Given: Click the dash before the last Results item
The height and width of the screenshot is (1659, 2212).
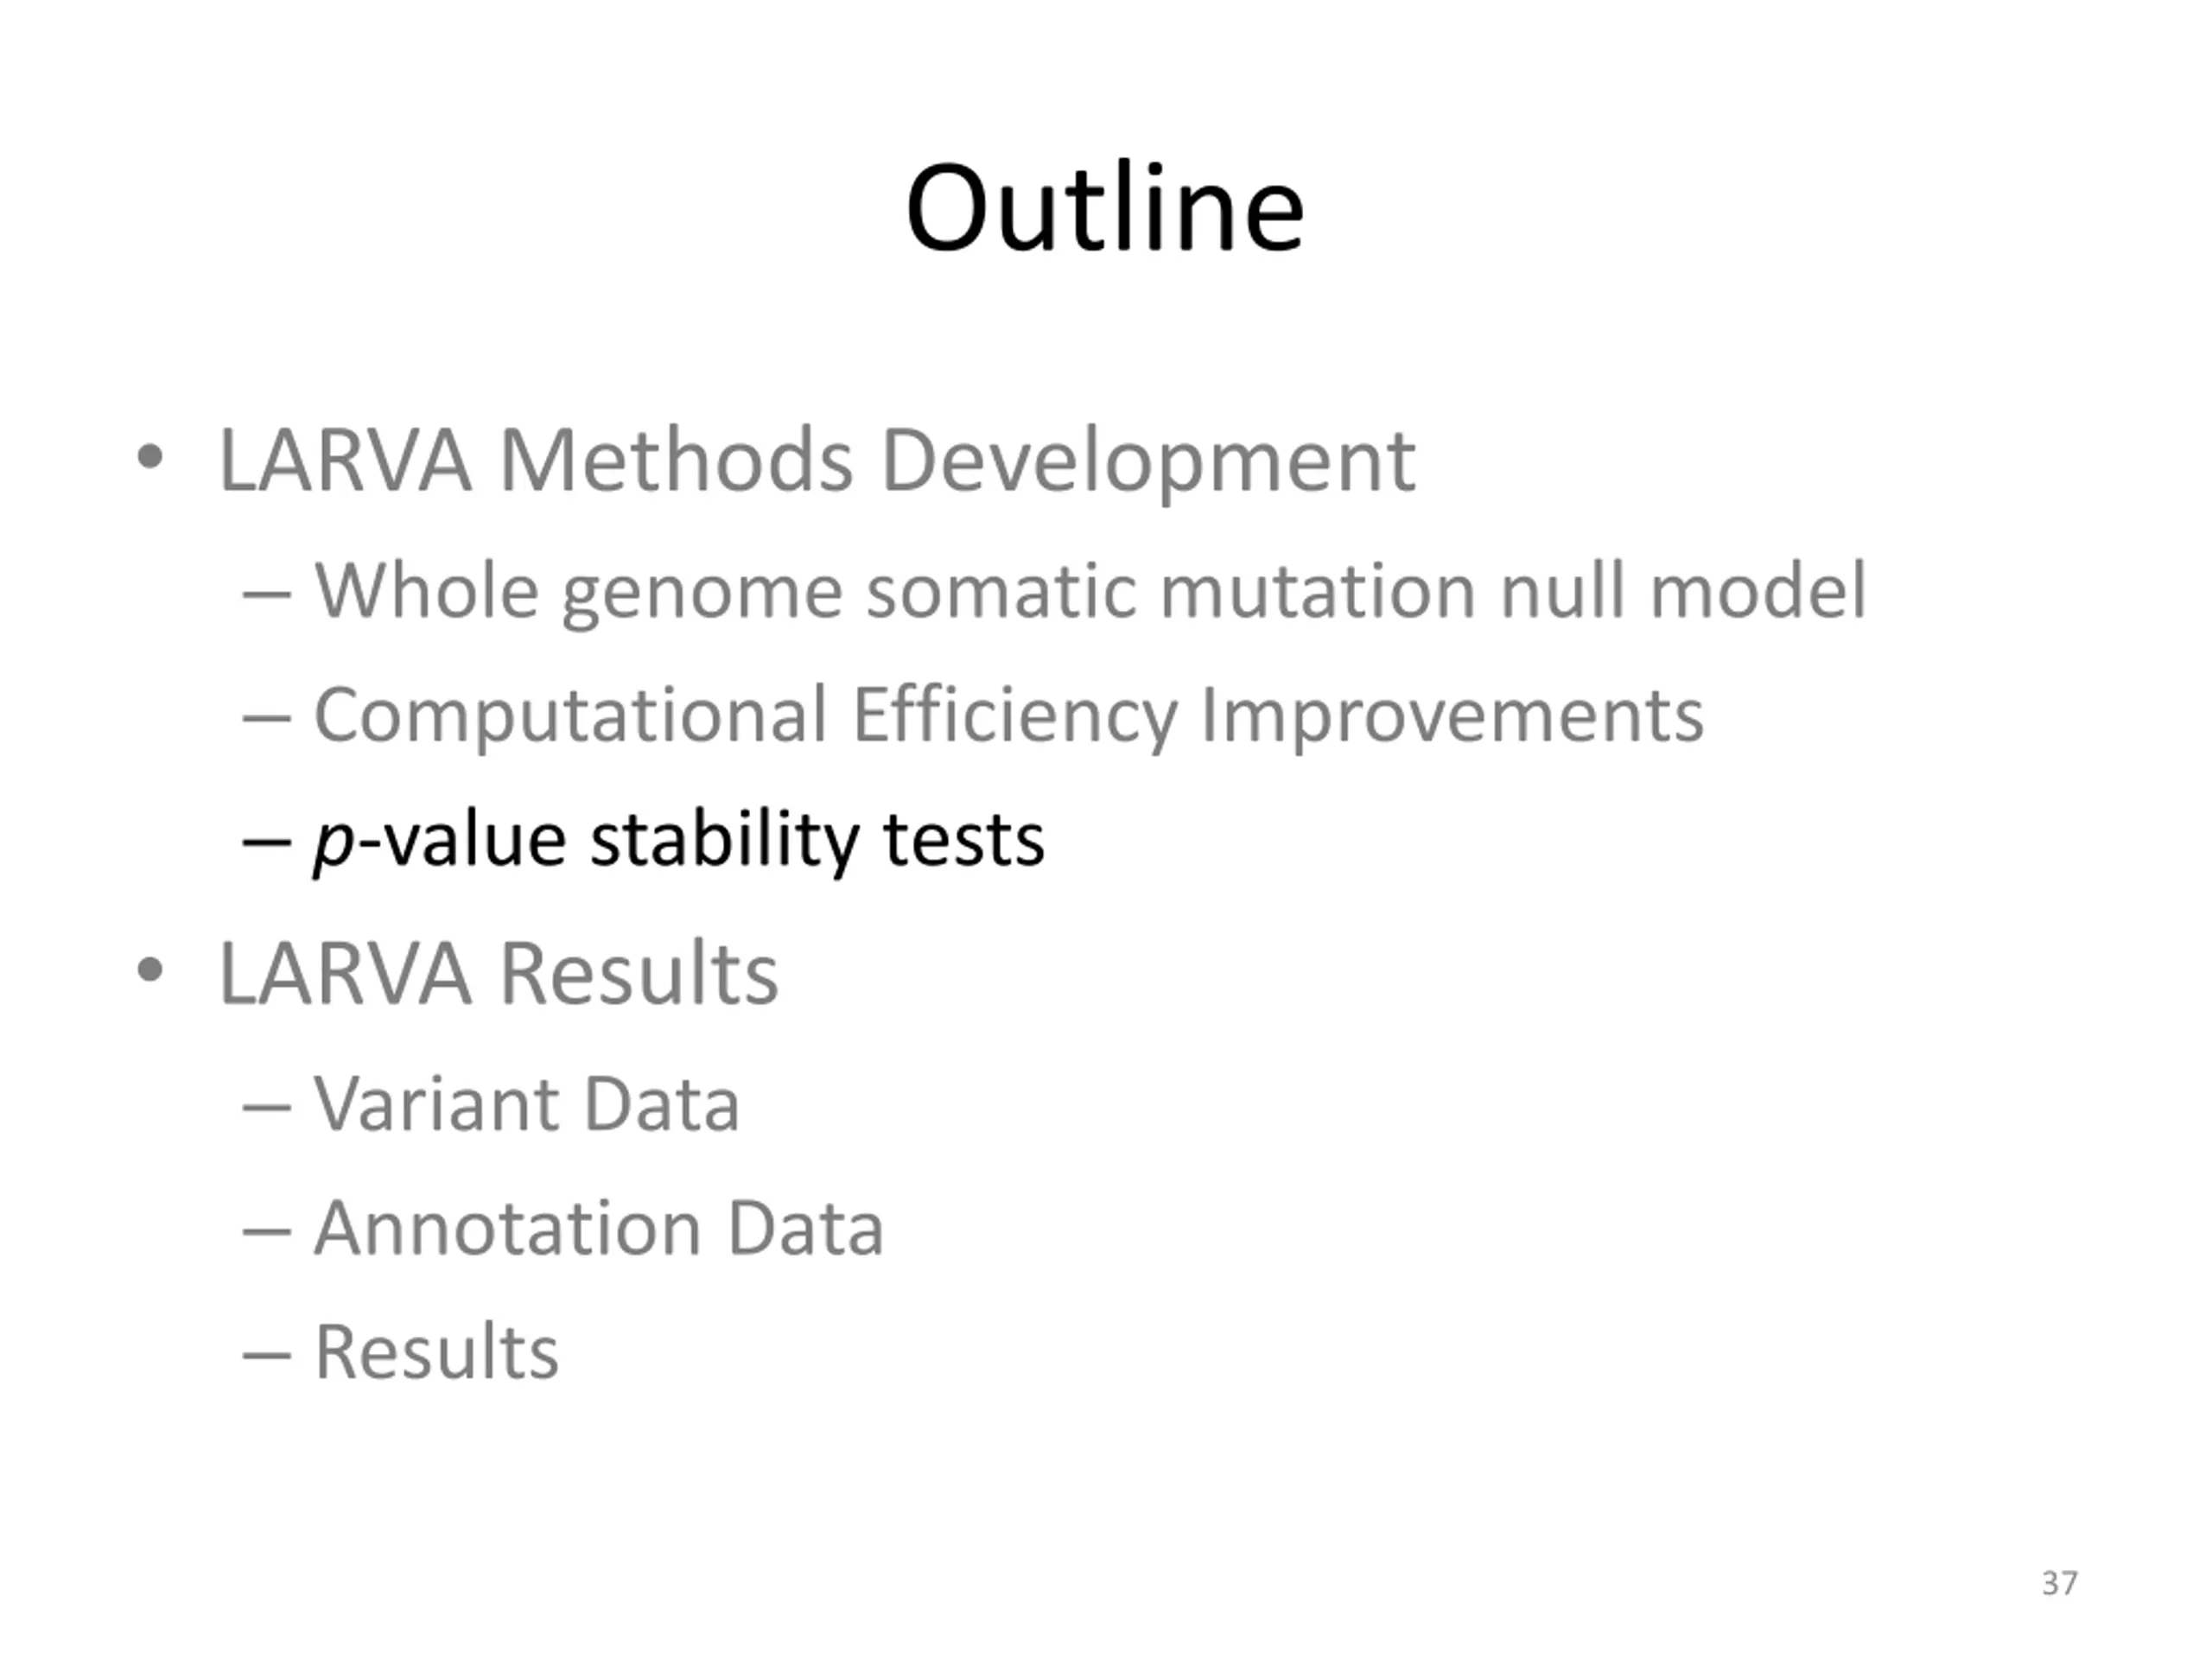Looking at the screenshot, I should (x=266, y=1355).
